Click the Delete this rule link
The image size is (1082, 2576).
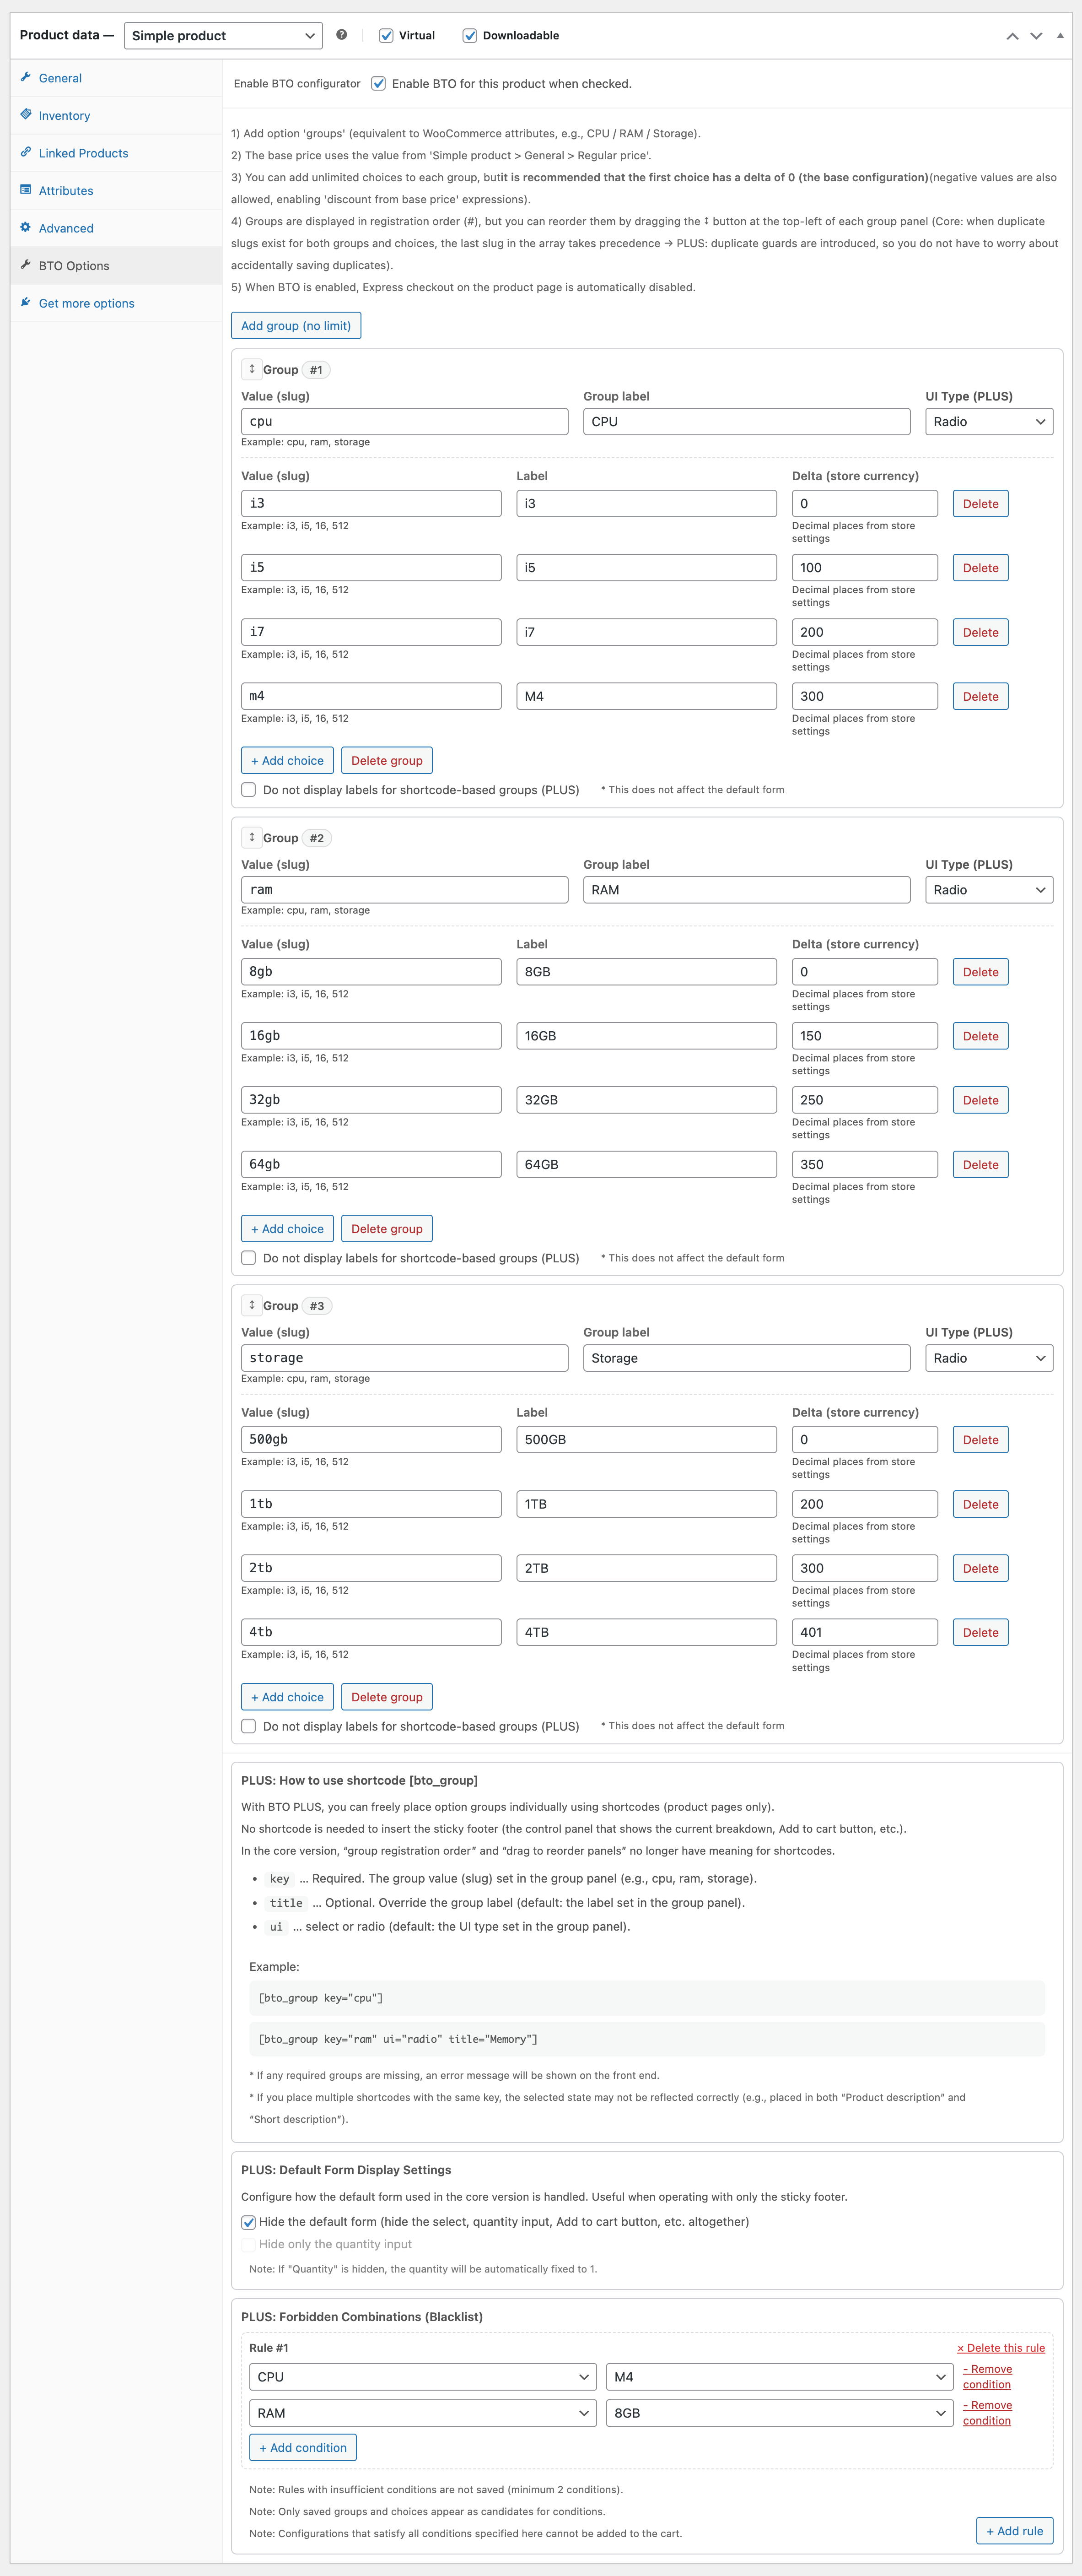(x=1001, y=2348)
